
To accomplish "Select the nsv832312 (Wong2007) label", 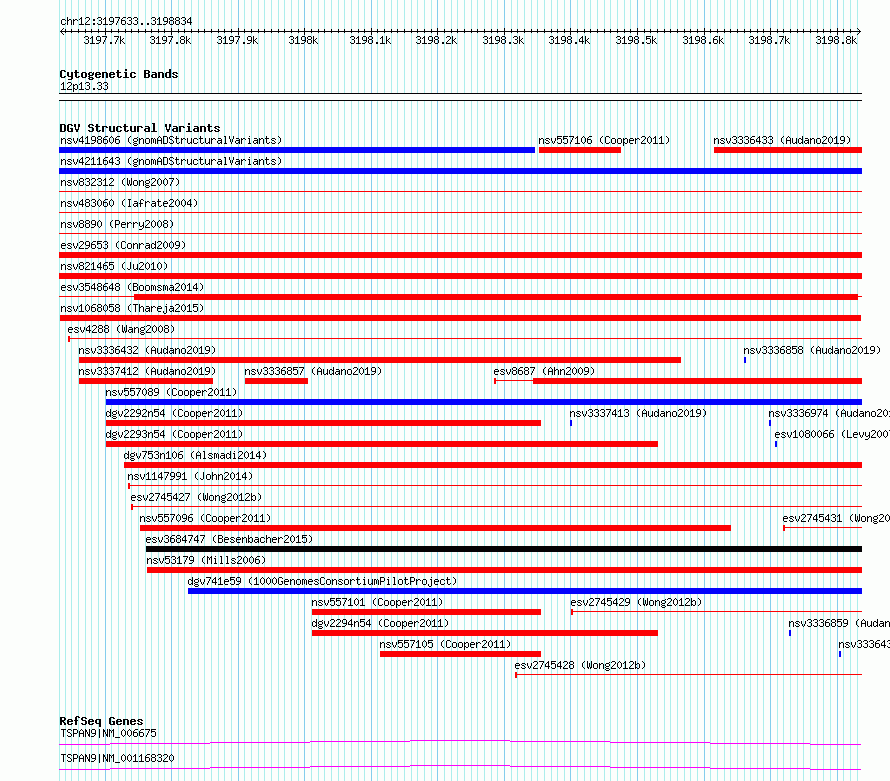I will pos(120,182).
